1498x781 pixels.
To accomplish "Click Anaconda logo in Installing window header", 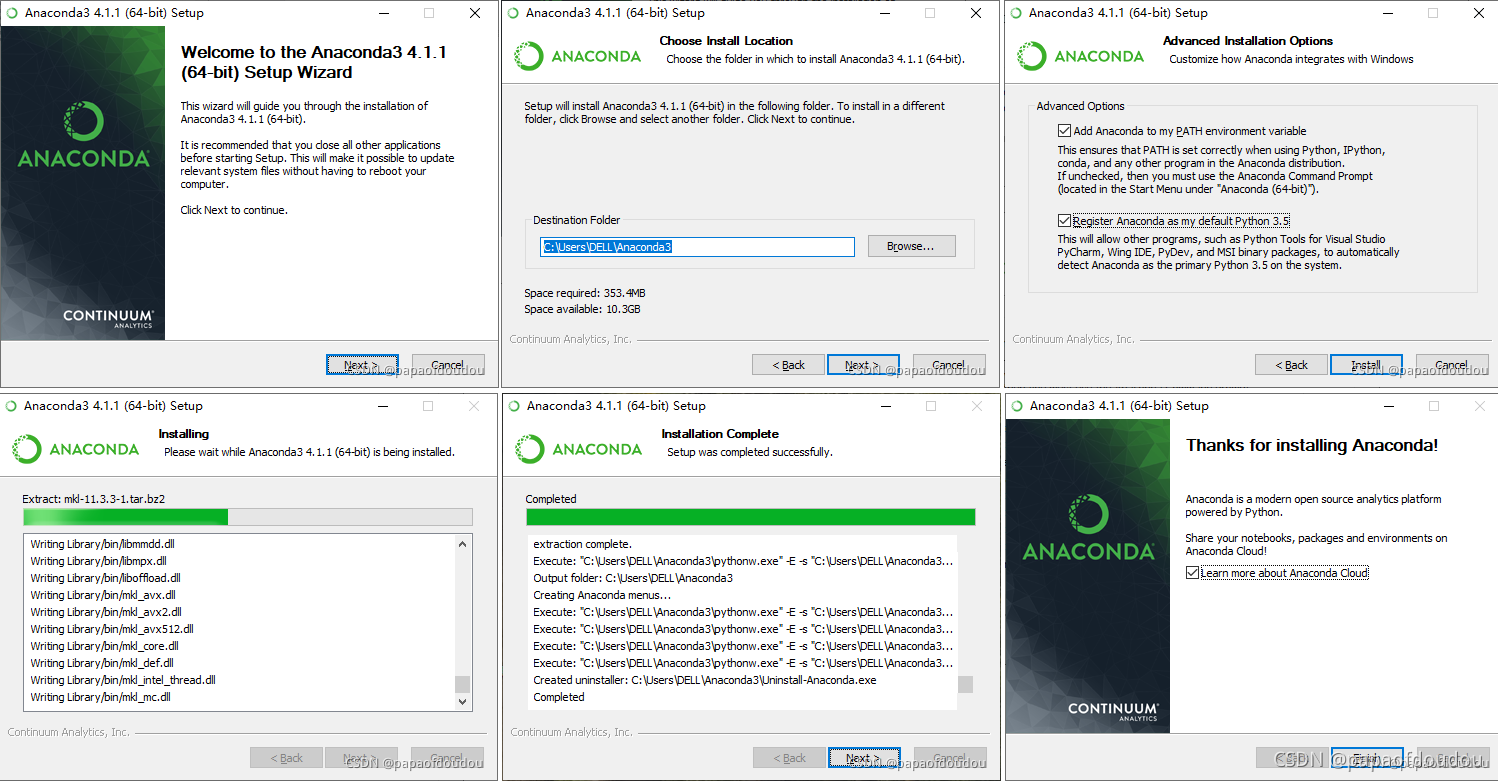I will click(75, 449).
